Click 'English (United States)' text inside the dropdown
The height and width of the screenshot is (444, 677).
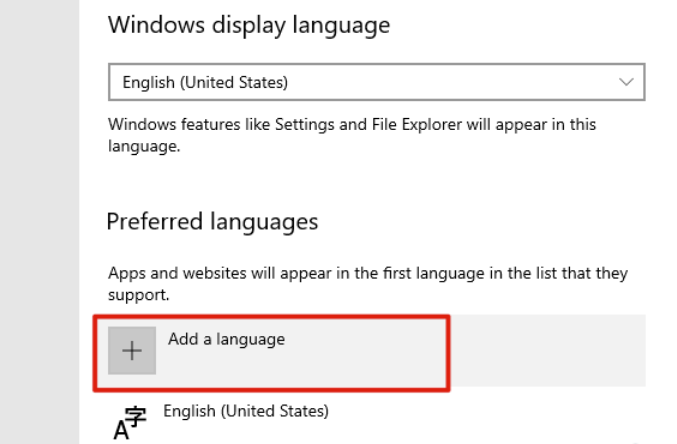[x=205, y=82]
